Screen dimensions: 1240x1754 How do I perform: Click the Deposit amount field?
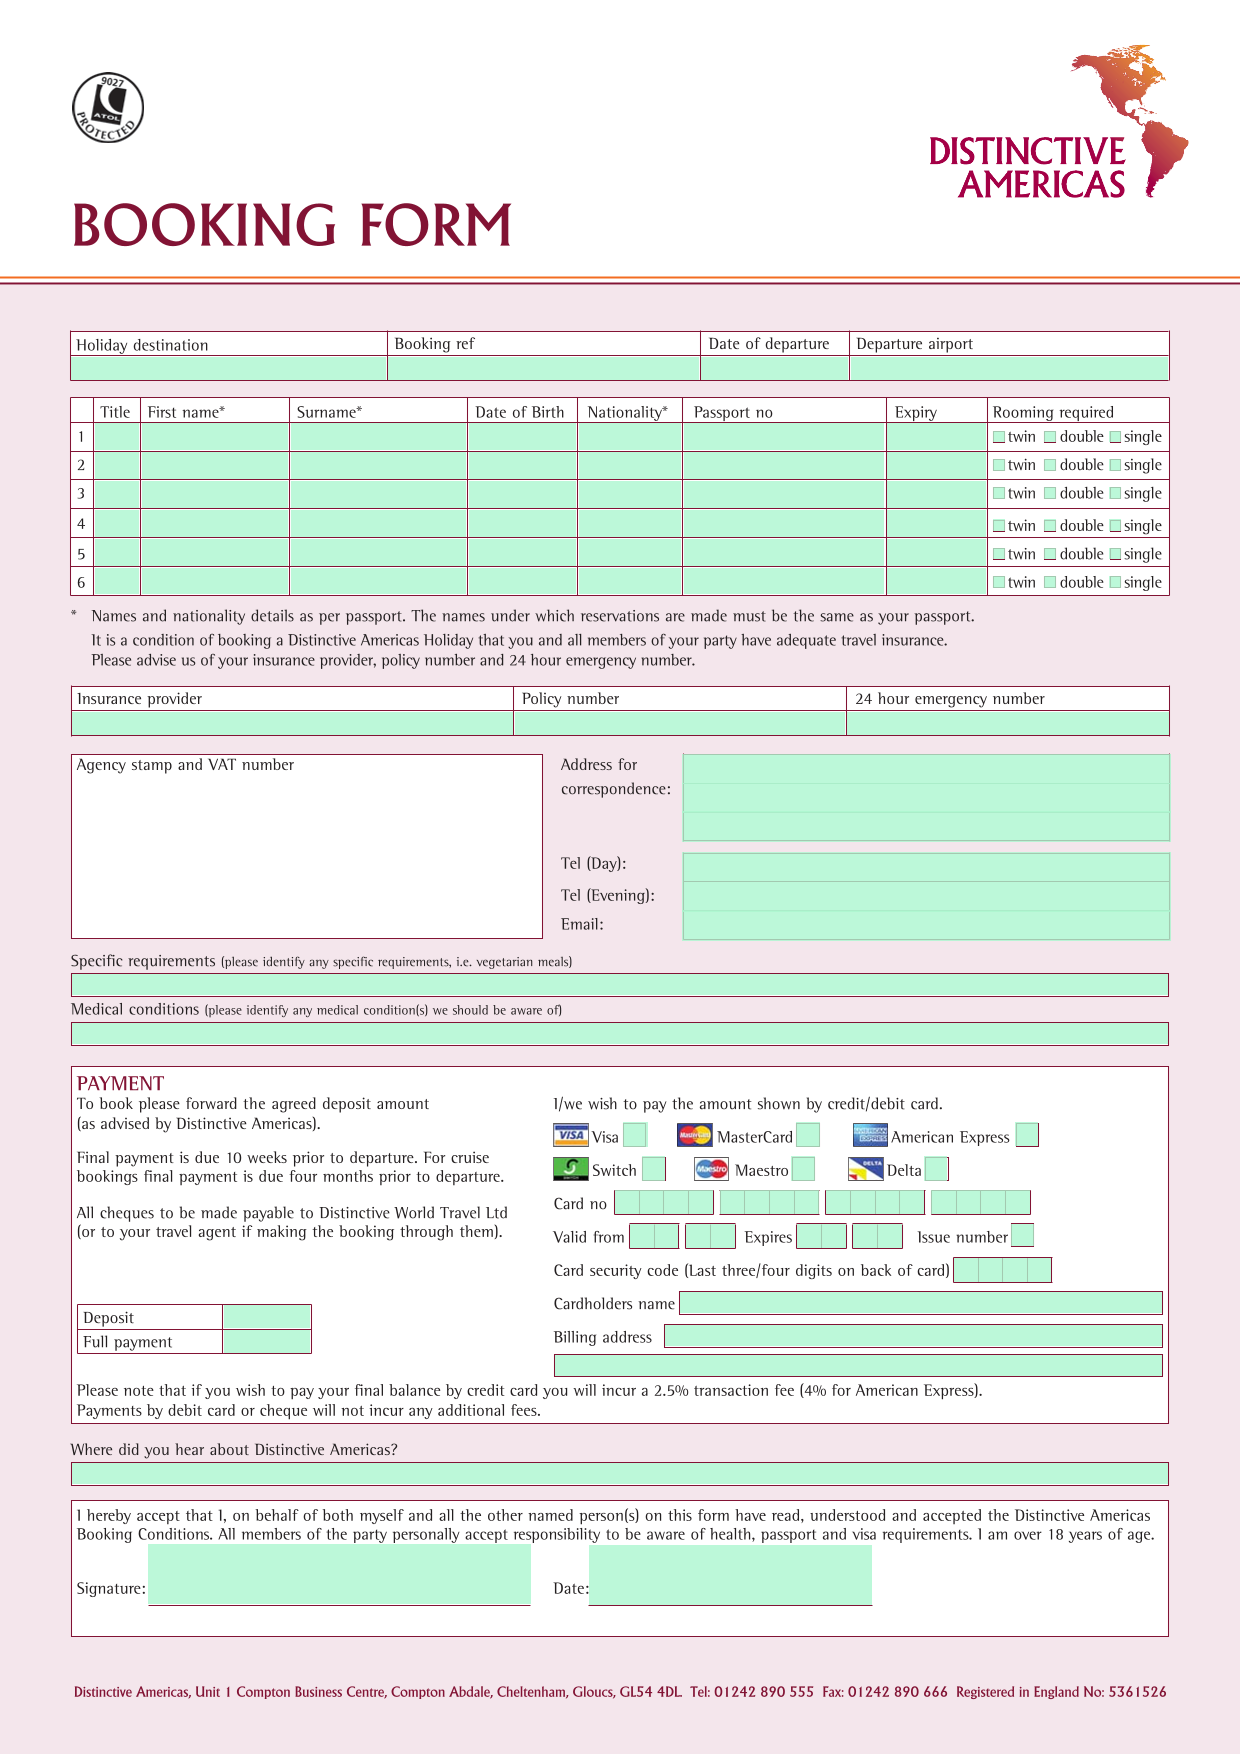pyautogui.click(x=267, y=1317)
